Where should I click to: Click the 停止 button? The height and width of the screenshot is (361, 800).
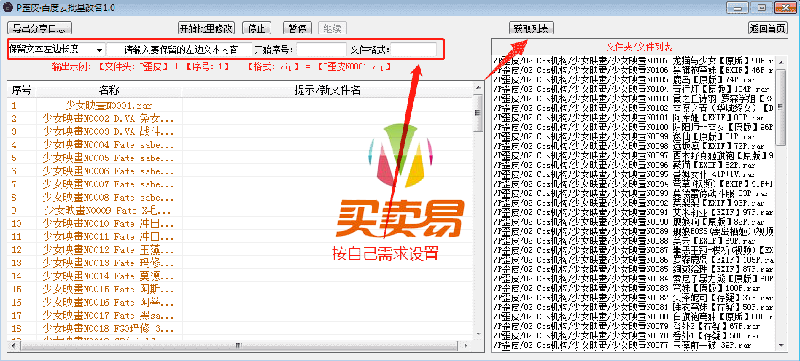click(257, 28)
